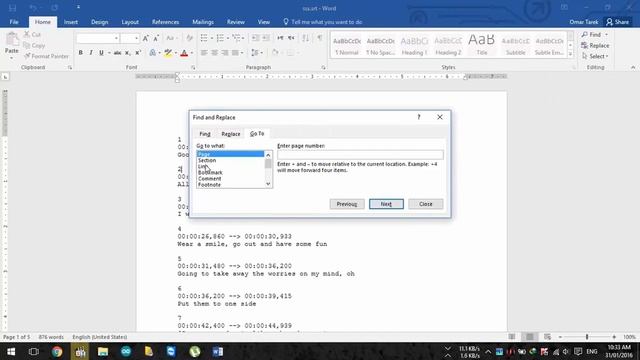Switch to the Design ribbon tab
This screenshot has width=640, height=360.
tap(100, 22)
